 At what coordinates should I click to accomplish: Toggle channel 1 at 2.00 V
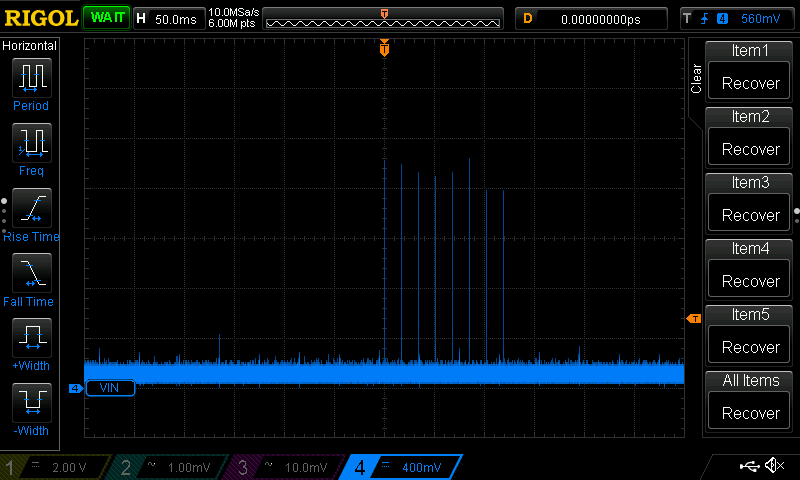click(55, 467)
